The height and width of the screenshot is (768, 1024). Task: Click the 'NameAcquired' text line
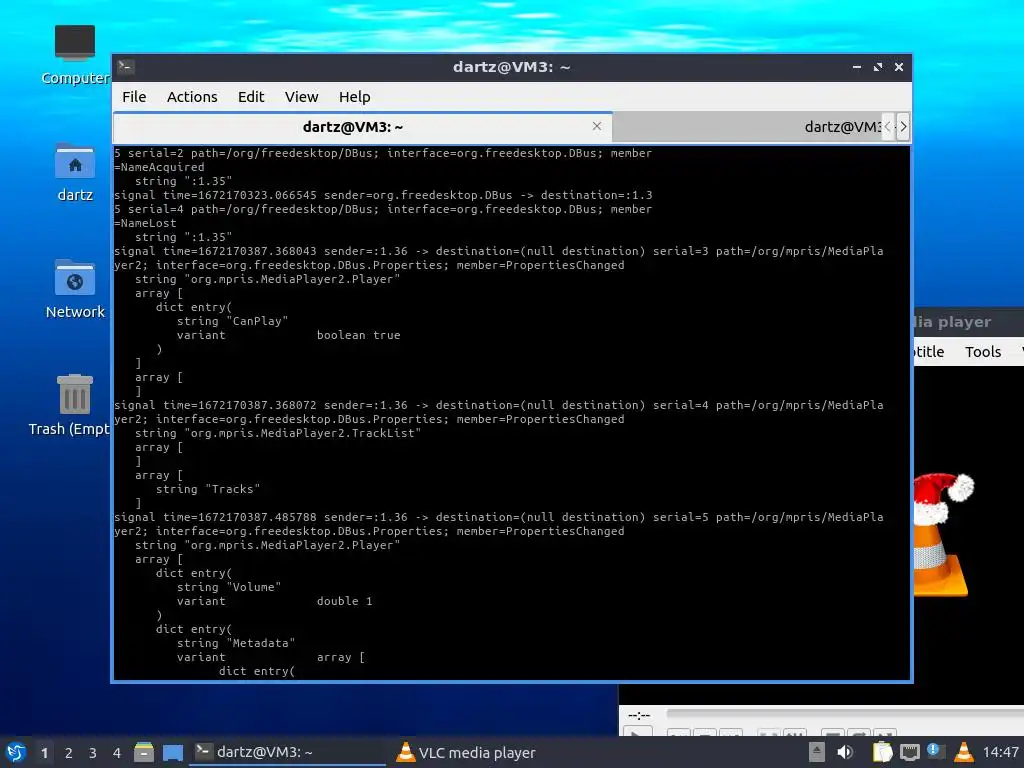(159, 167)
